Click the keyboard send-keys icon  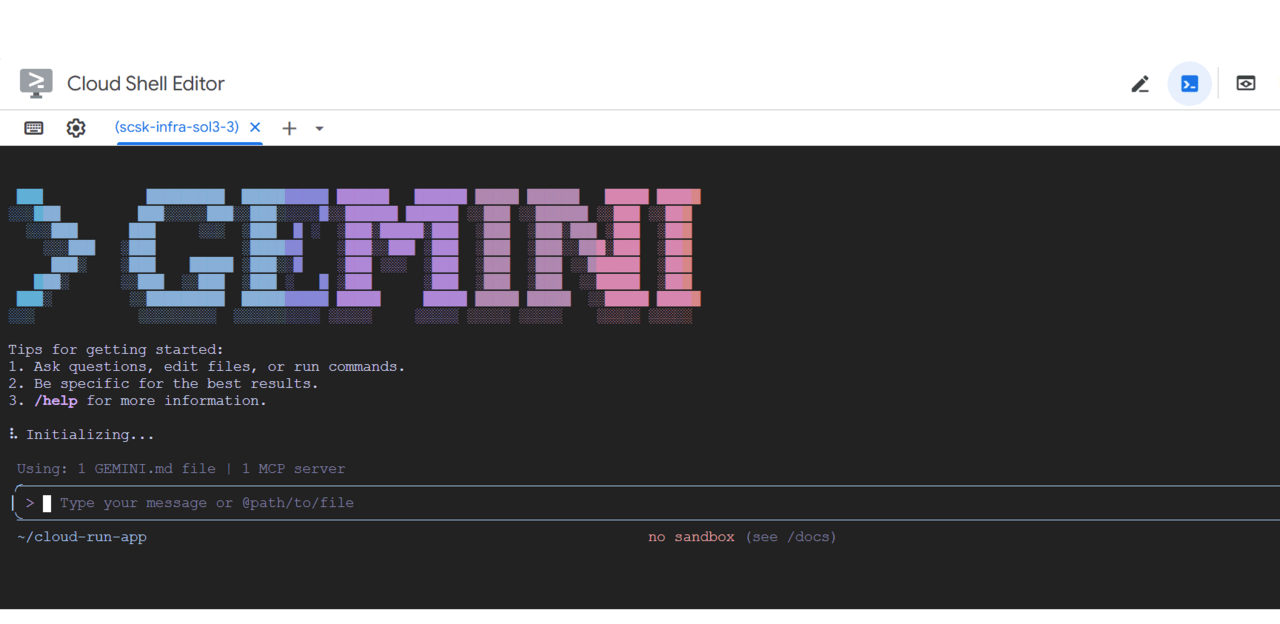(34, 128)
